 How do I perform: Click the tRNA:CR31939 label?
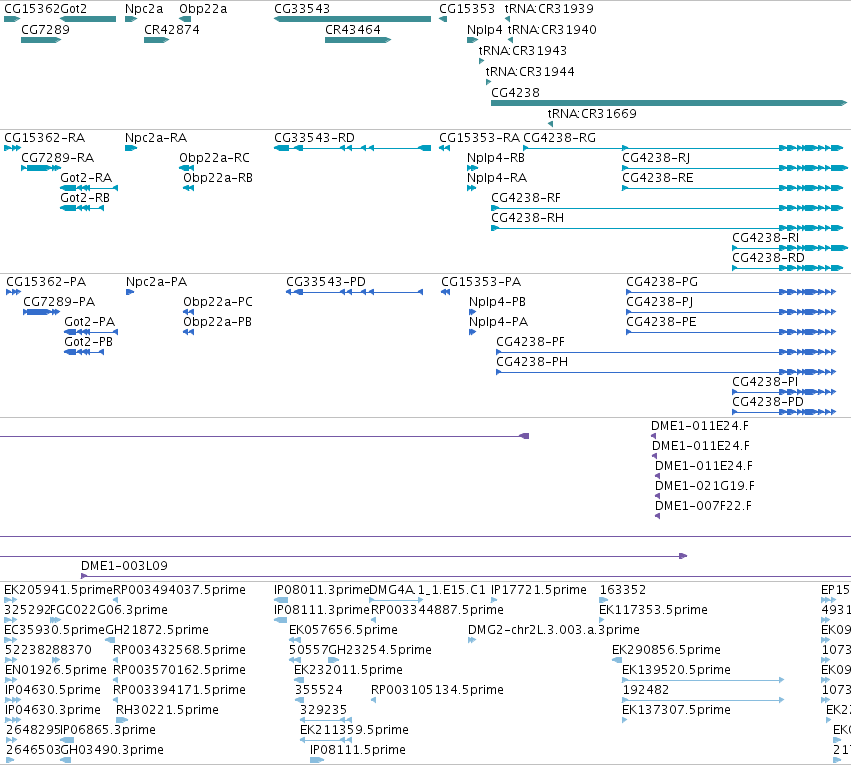pyautogui.click(x=549, y=9)
